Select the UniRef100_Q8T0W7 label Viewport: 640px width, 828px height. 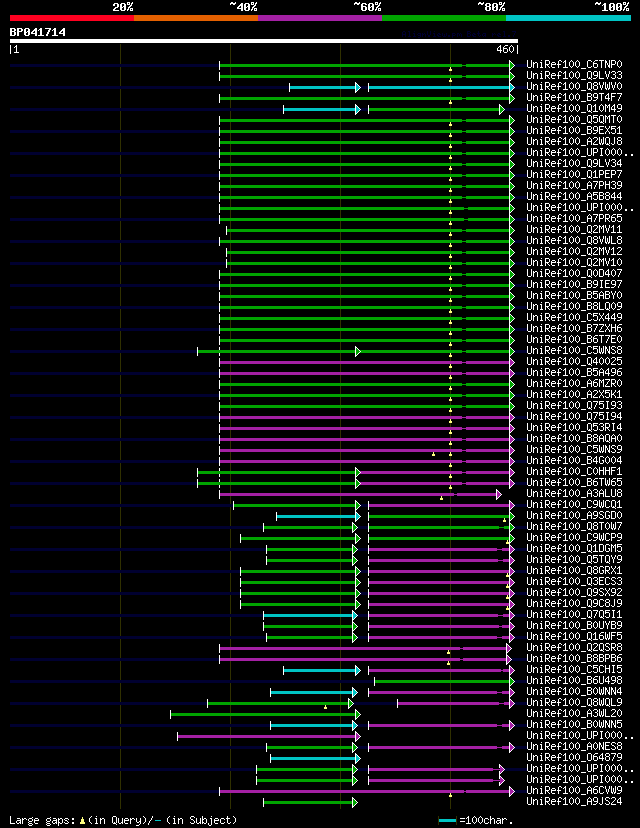tap(574, 526)
